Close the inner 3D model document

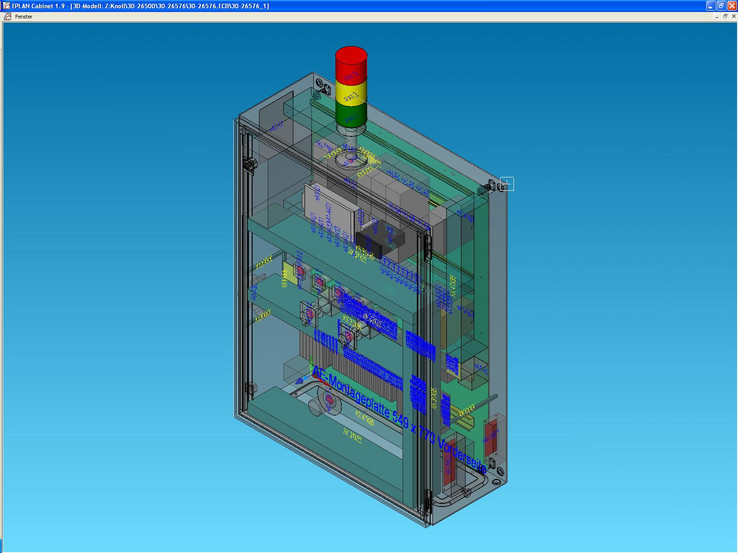(732, 17)
